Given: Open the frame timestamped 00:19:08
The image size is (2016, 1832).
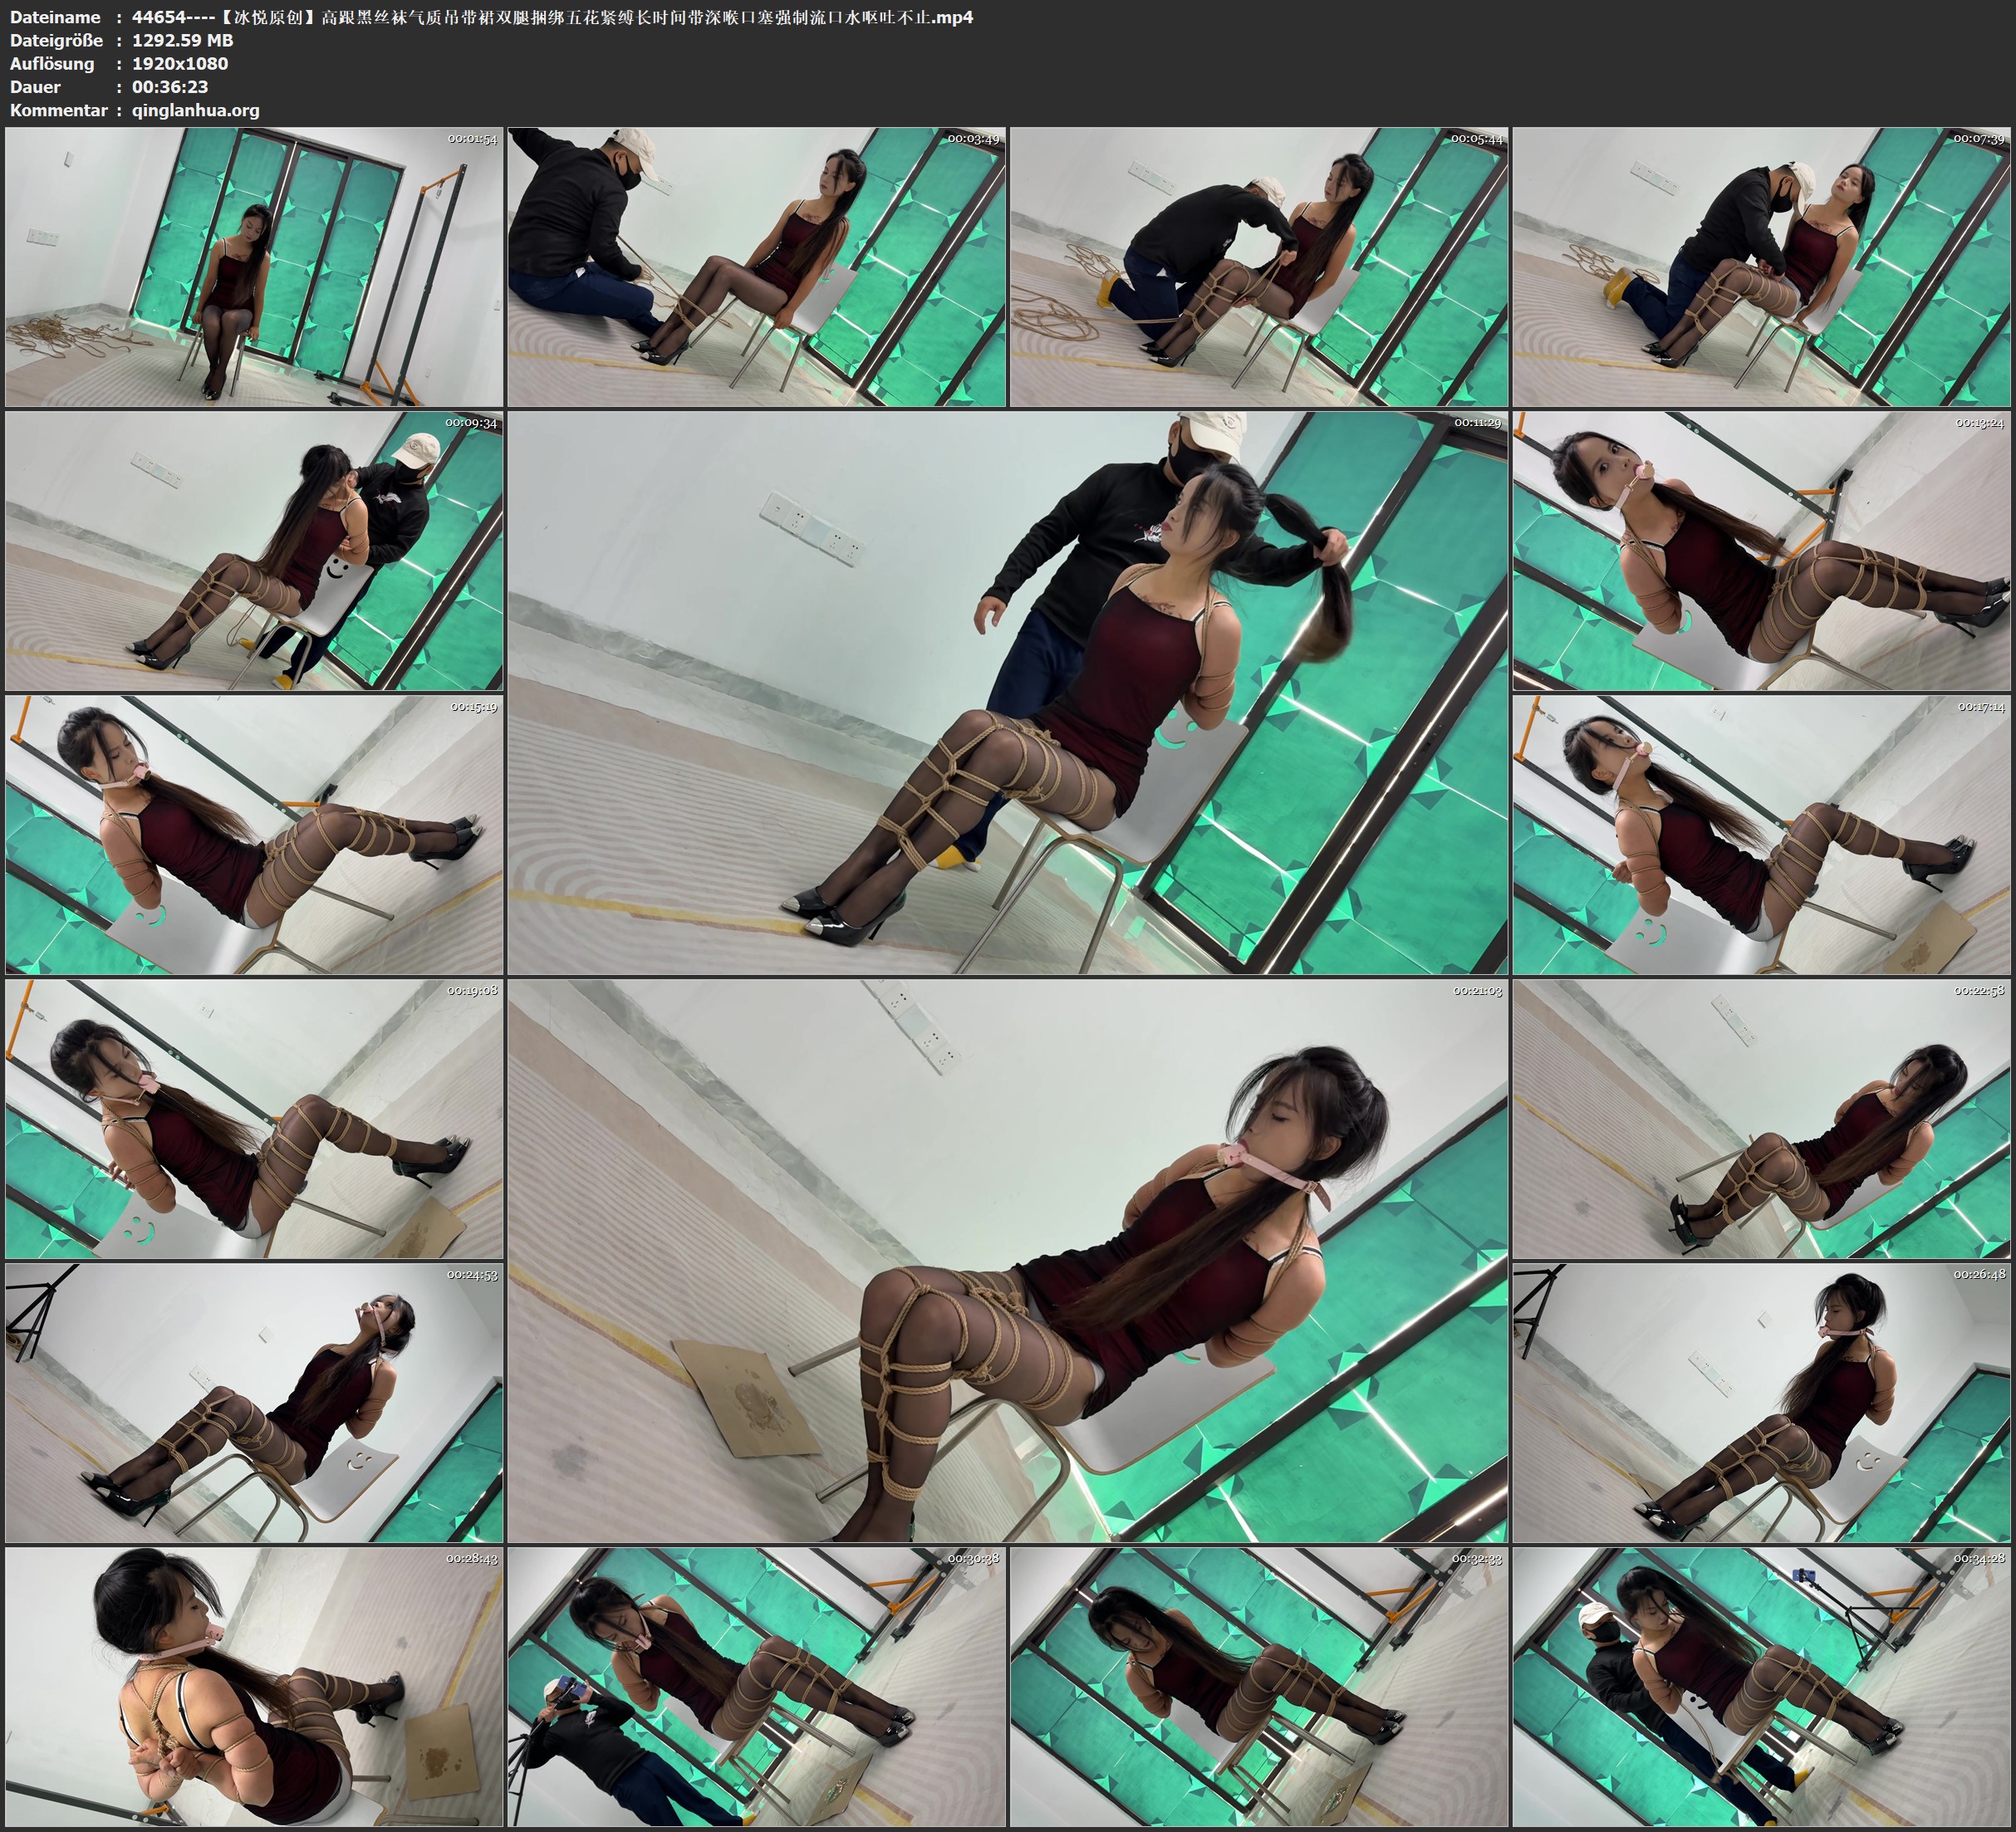Looking at the screenshot, I should tap(254, 1119).
